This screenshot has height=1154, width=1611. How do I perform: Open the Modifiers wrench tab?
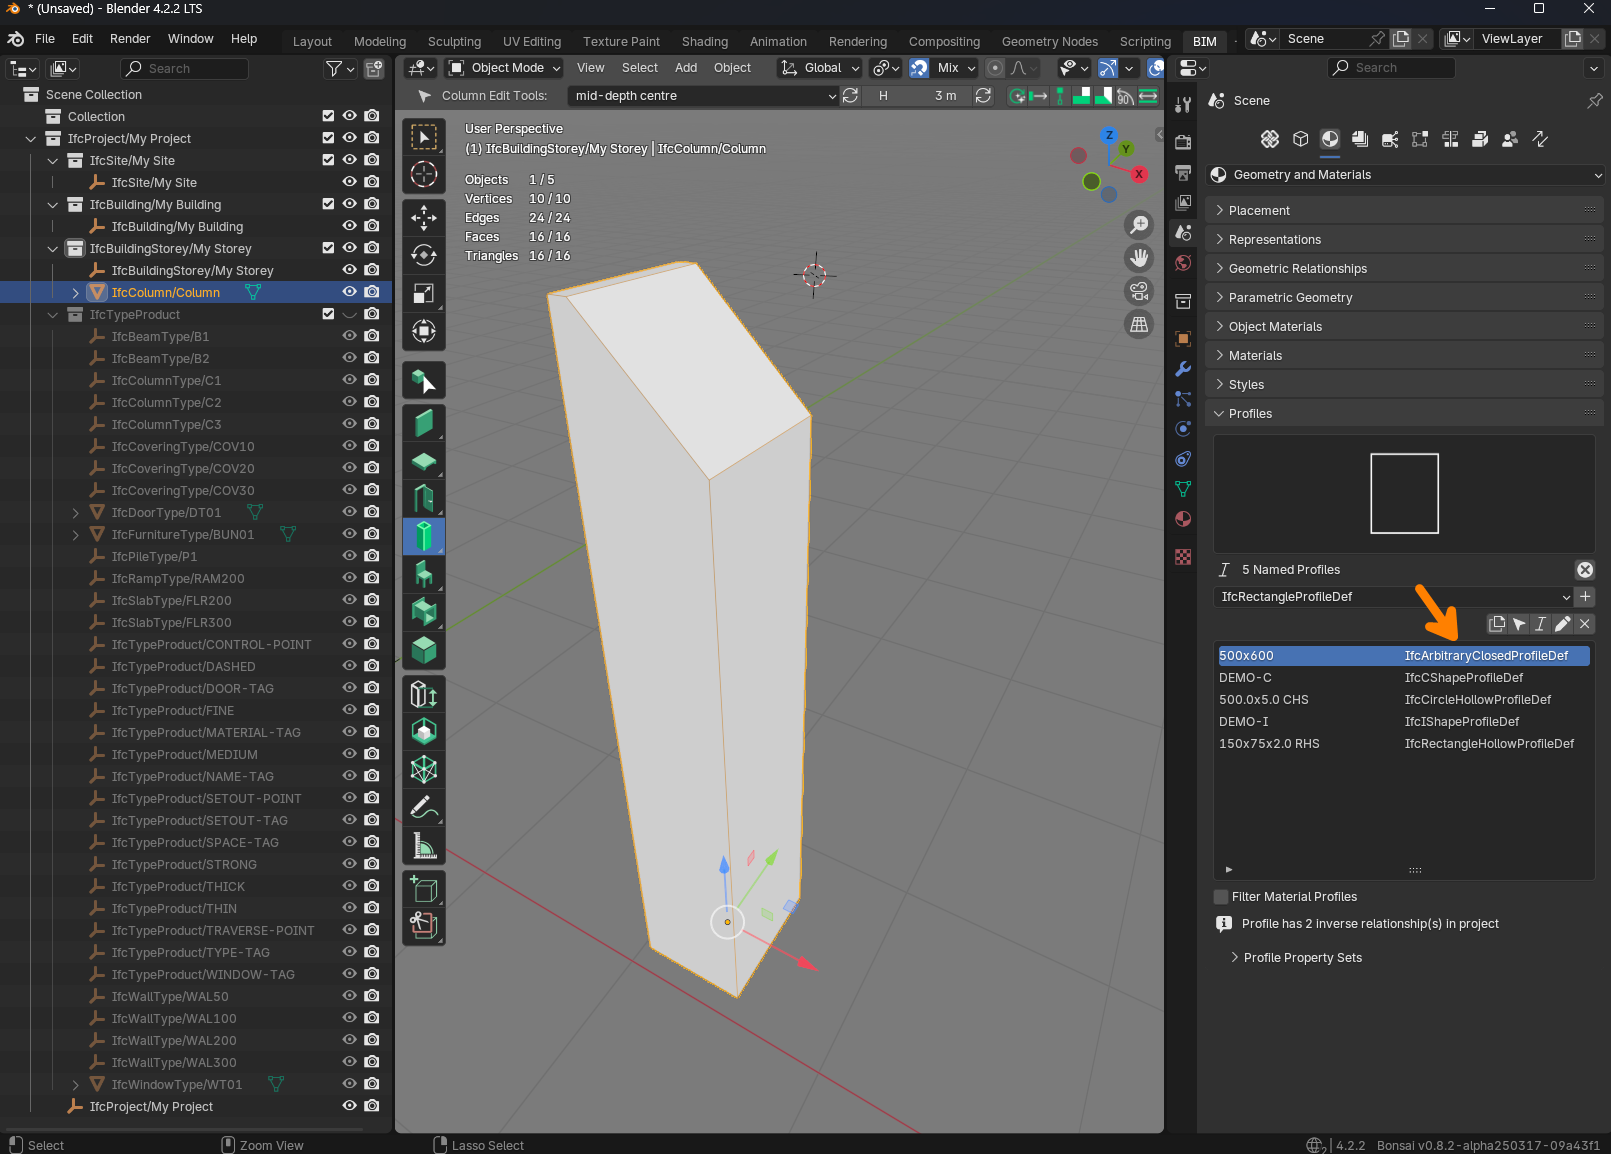tap(1183, 369)
